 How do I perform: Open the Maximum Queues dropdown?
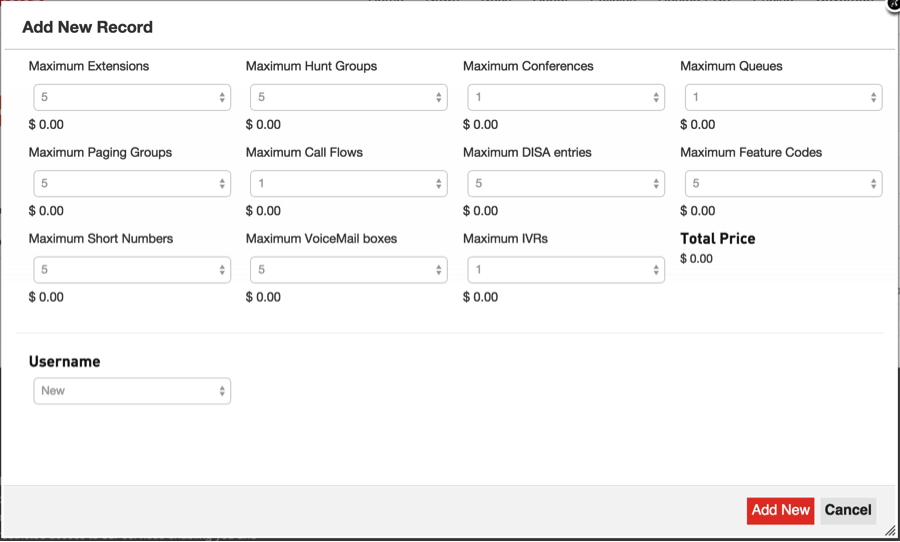tap(783, 98)
